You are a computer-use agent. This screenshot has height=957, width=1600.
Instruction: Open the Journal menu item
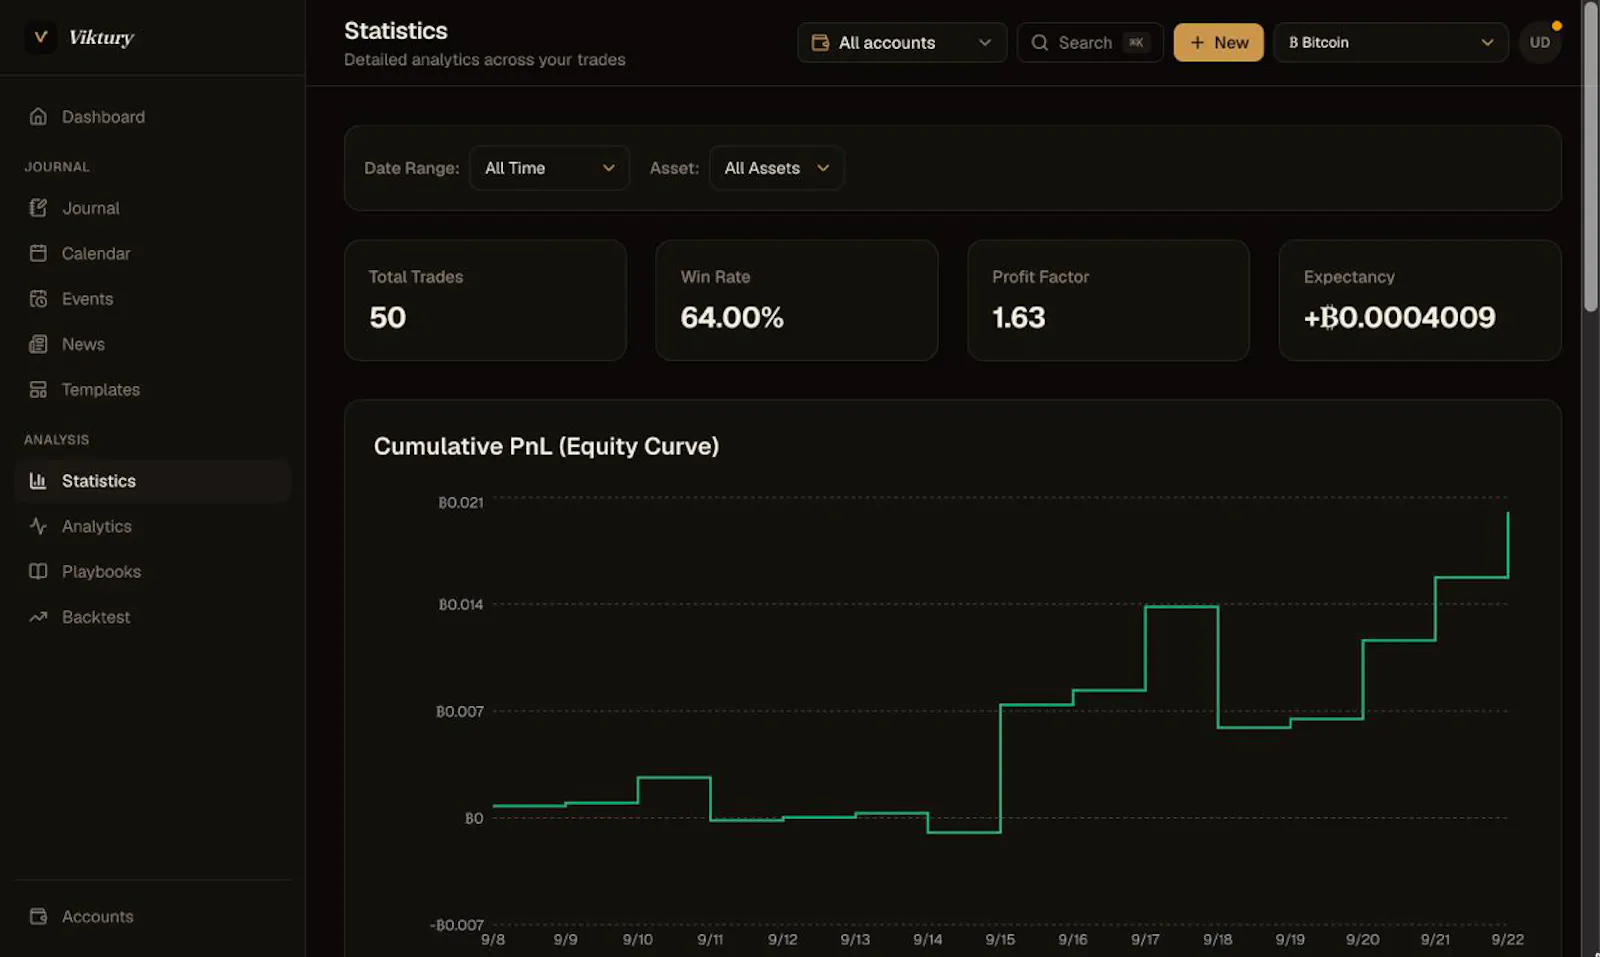coord(153,208)
